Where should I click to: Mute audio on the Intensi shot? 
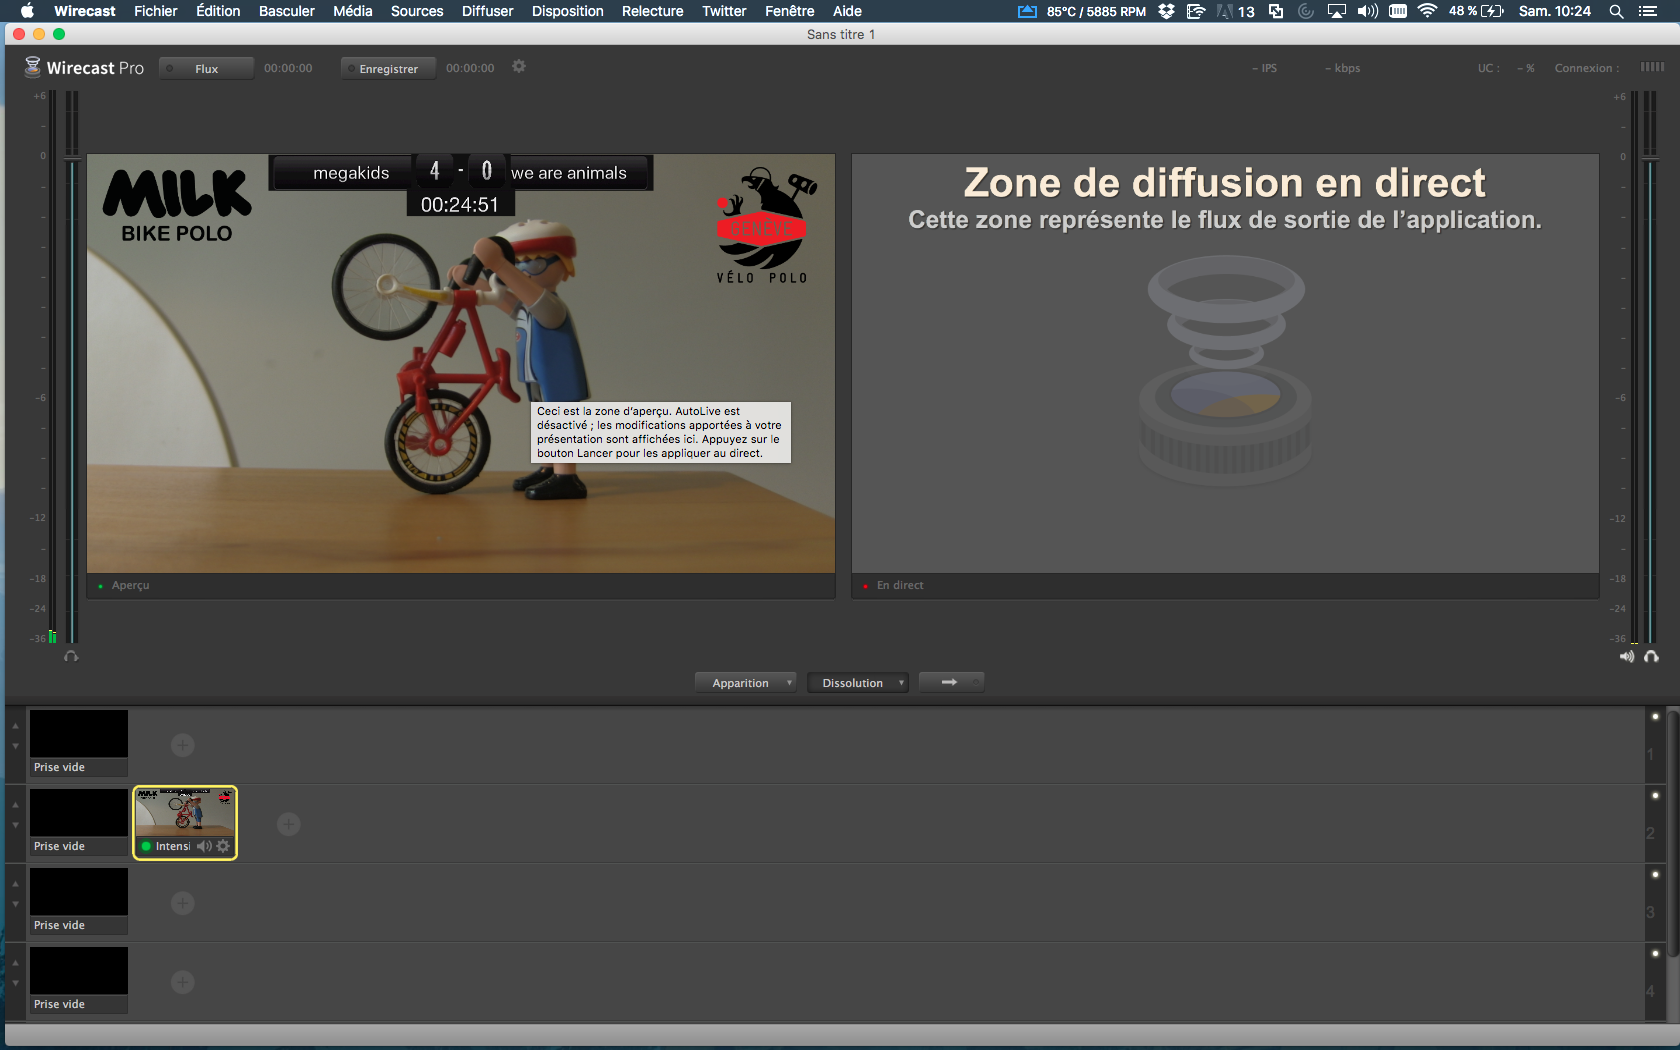pyautogui.click(x=204, y=846)
